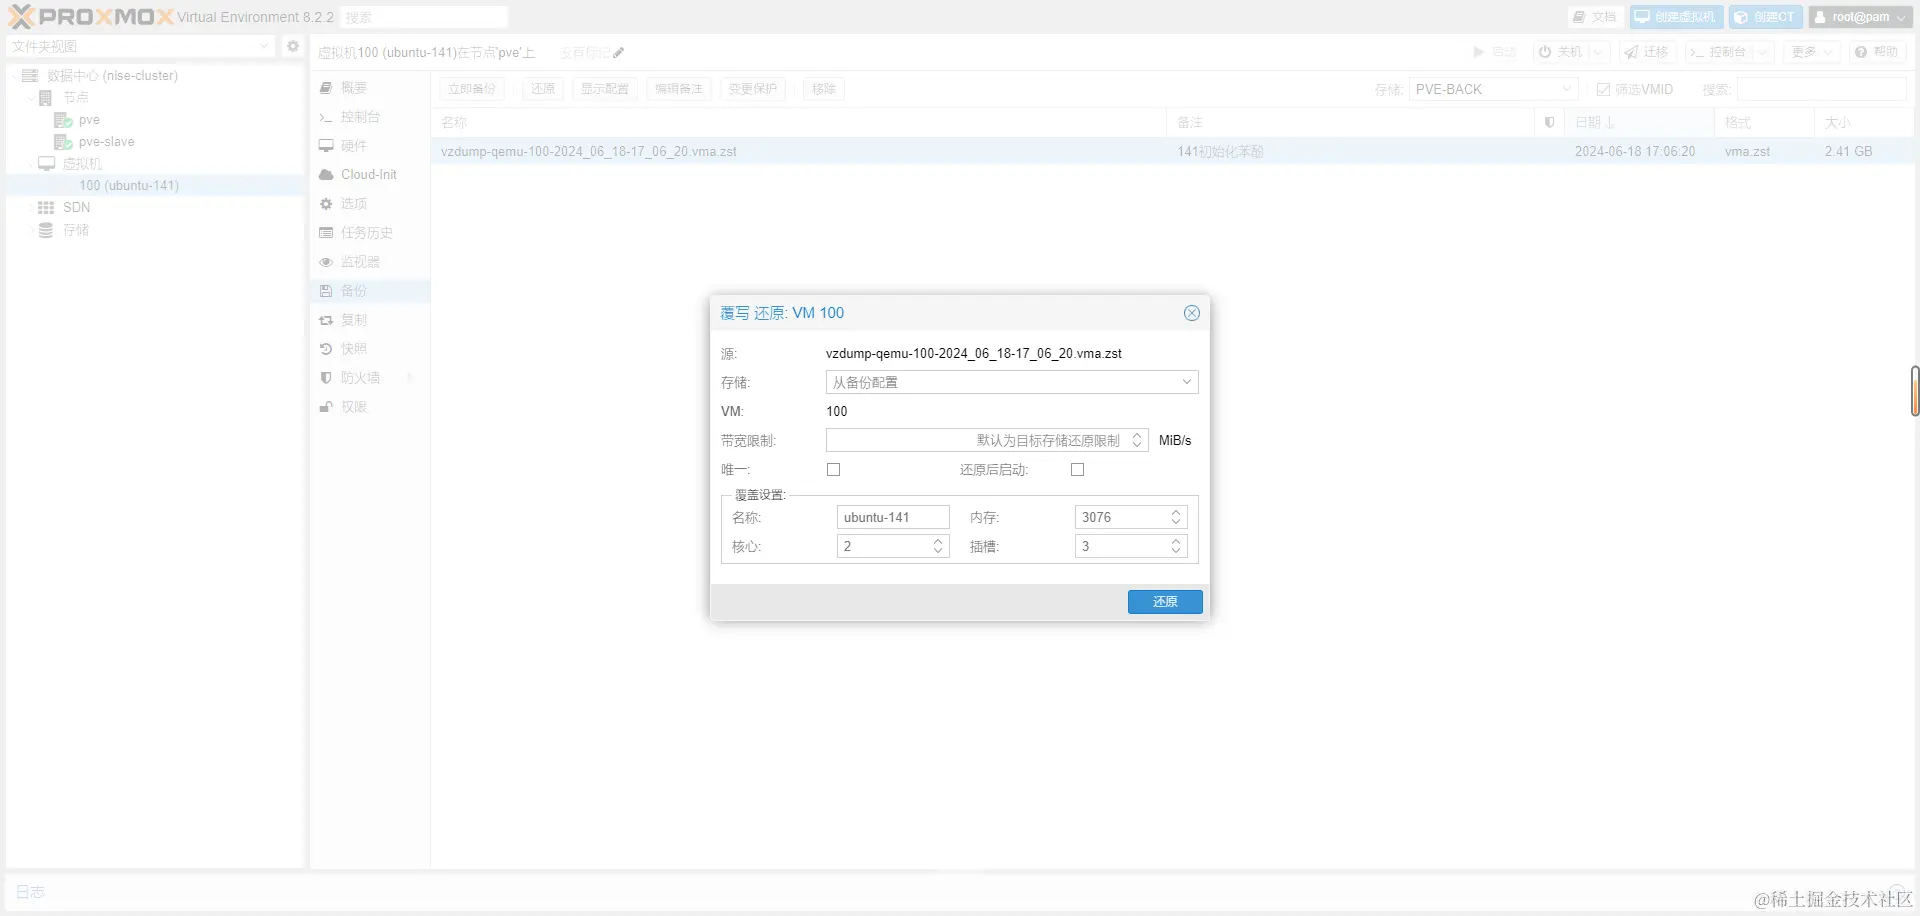Click the shield column header icon
Screen dimensions: 1920x916
pos(1549,122)
